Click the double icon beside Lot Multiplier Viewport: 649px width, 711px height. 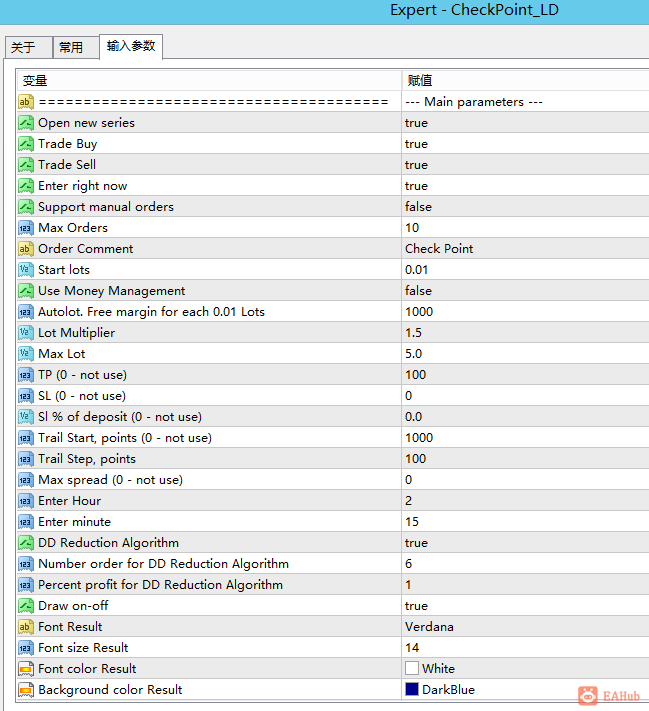(26, 333)
